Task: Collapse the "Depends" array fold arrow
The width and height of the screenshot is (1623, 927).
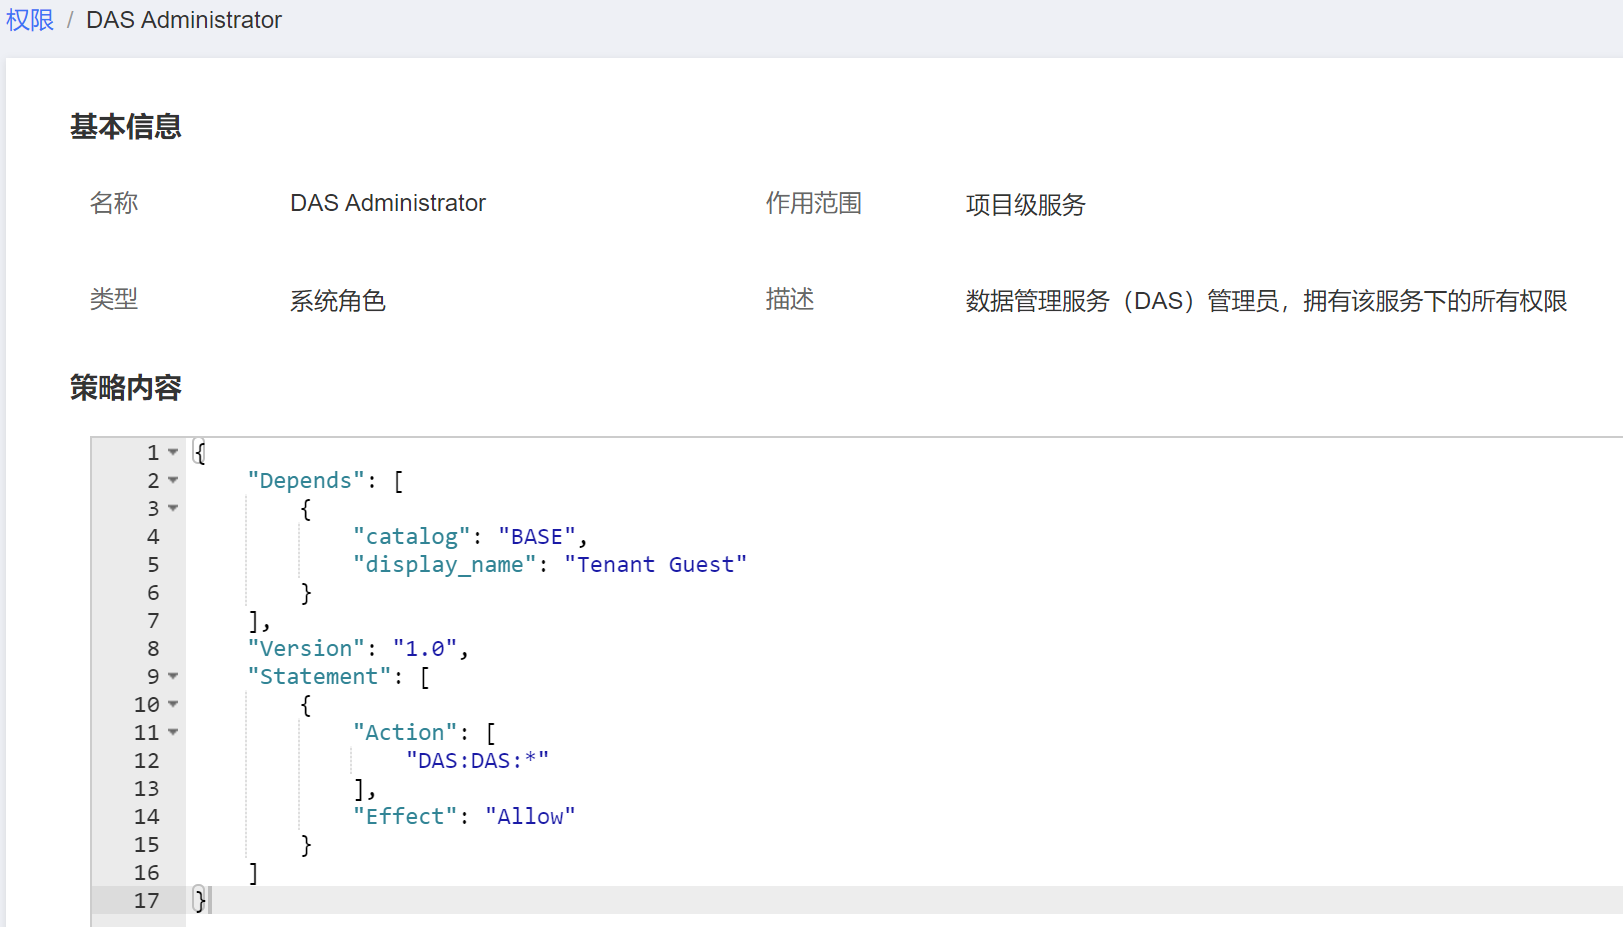Action: click(x=172, y=480)
